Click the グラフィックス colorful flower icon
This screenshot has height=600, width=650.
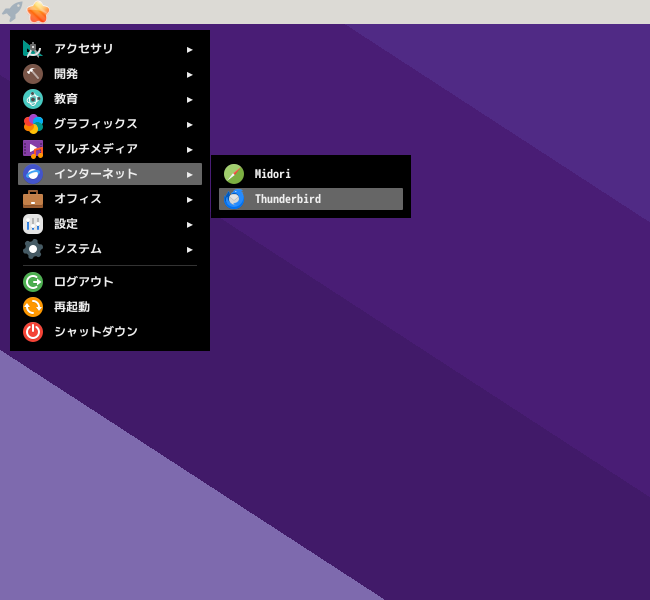[33, 124]
